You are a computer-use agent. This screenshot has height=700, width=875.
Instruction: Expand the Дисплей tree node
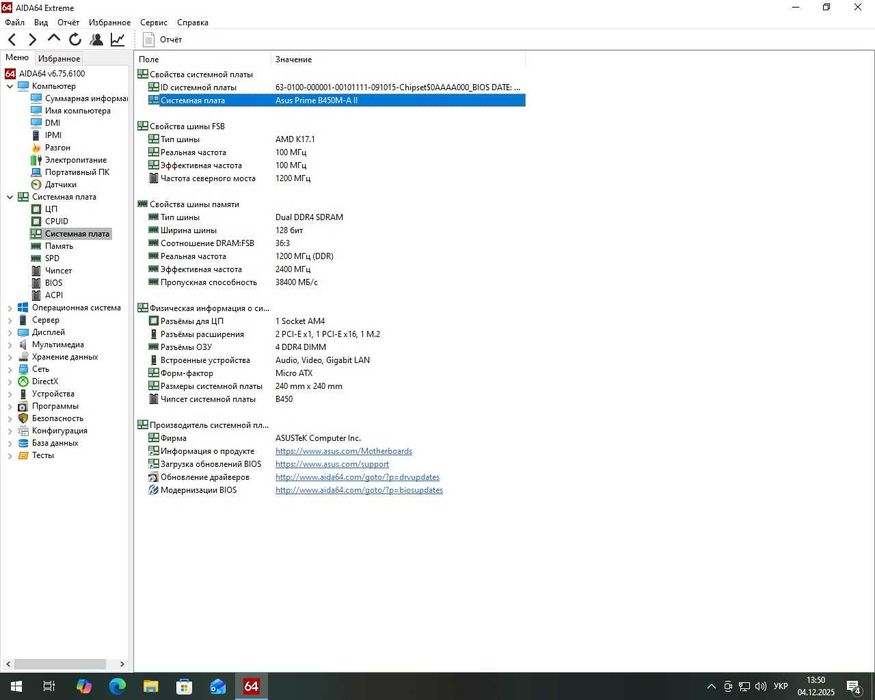tap(9, 332)
